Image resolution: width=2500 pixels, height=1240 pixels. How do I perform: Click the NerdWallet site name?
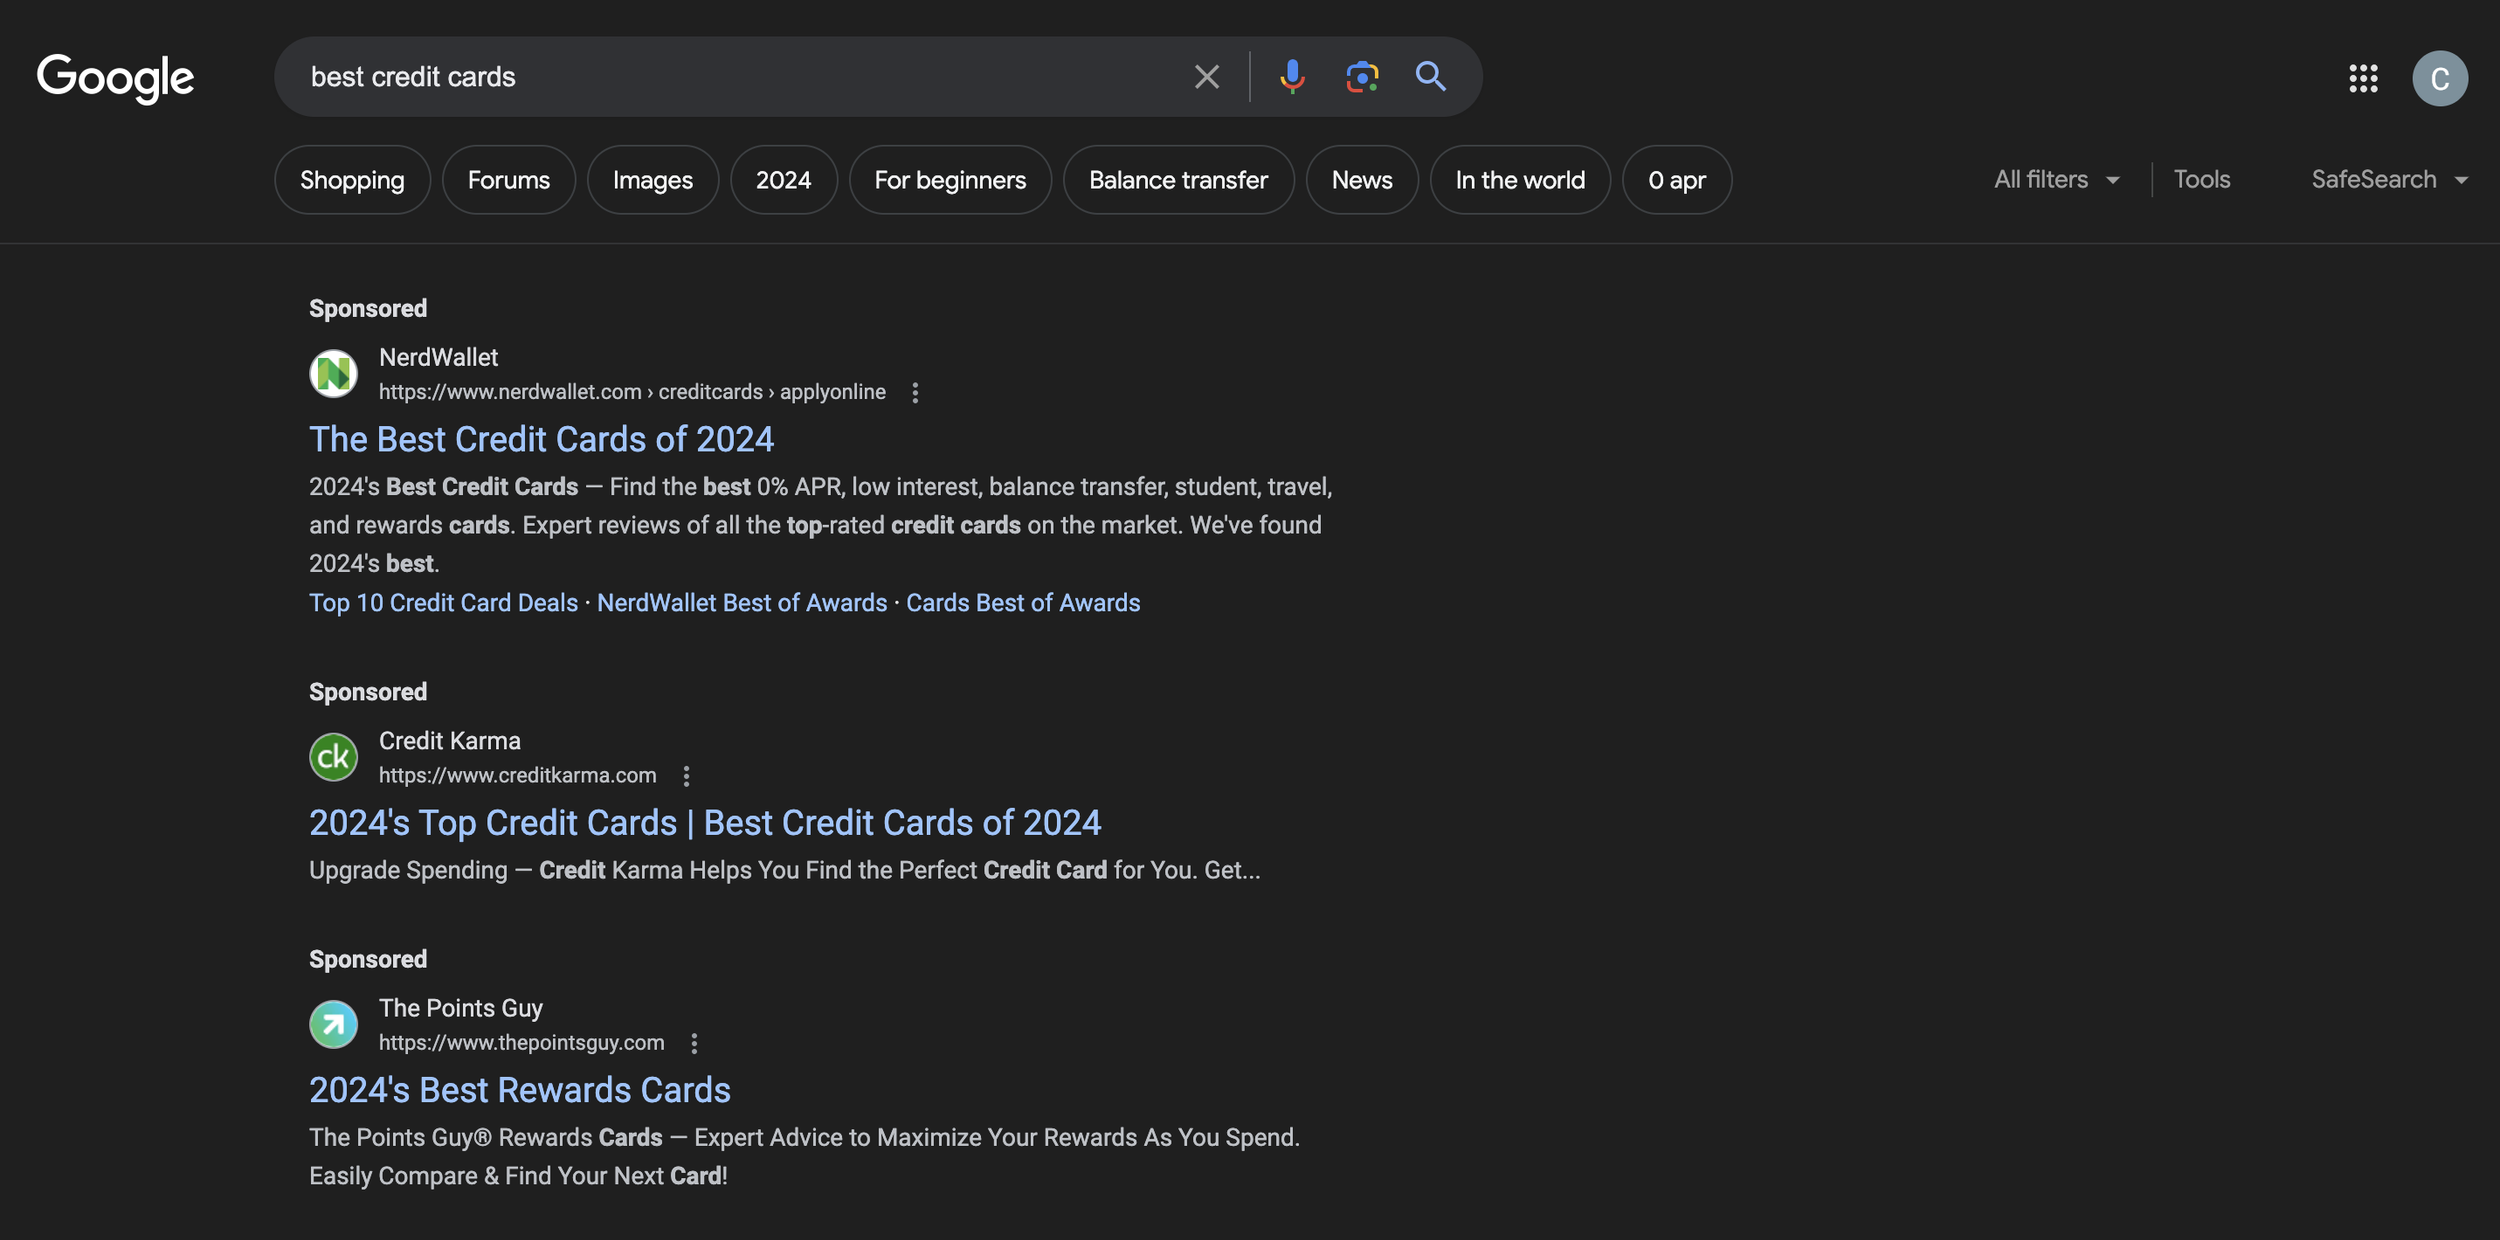[x=438, y=357]
